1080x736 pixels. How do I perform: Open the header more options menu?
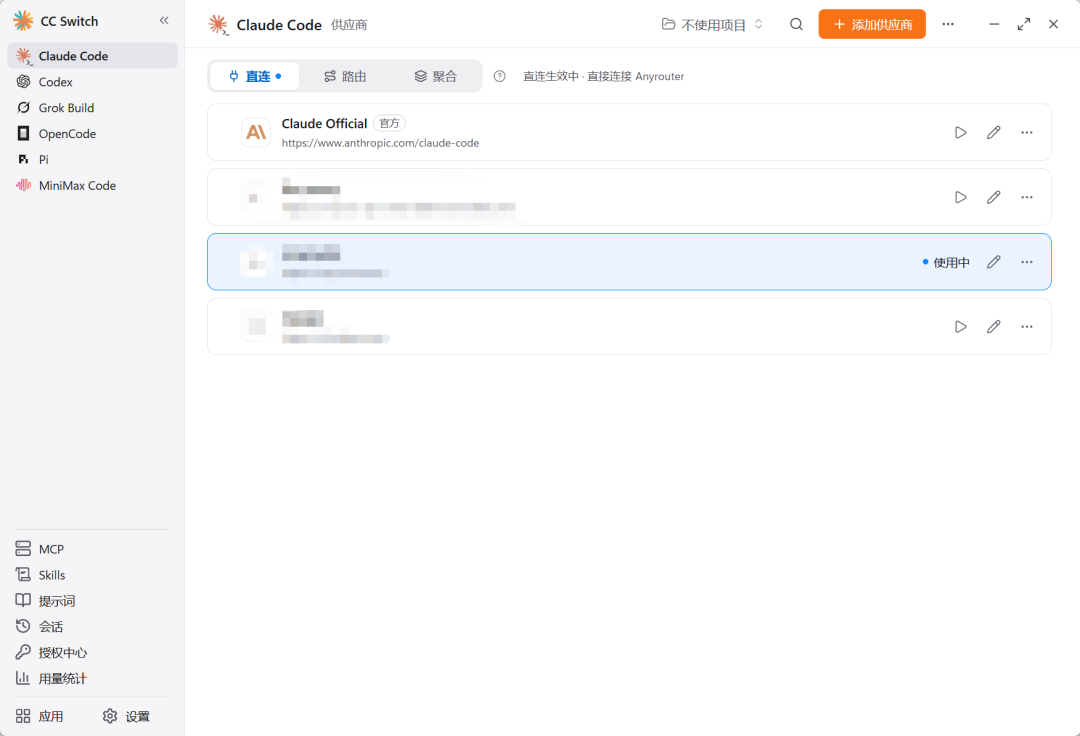948,24
